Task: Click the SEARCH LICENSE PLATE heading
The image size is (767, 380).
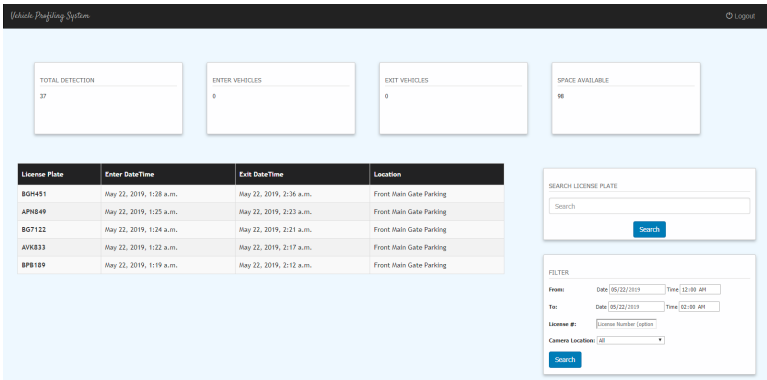Action: [x=583, y=186]
